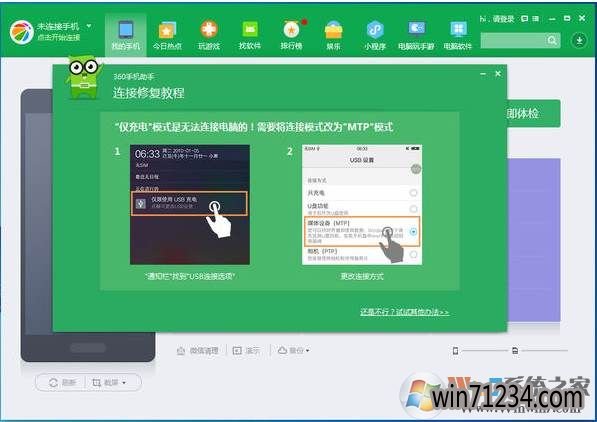Image resolution: width=597 pixels, height=422 pixels.
Task: Open the 我的手机 tab
Action: click(x=126, y=35)
